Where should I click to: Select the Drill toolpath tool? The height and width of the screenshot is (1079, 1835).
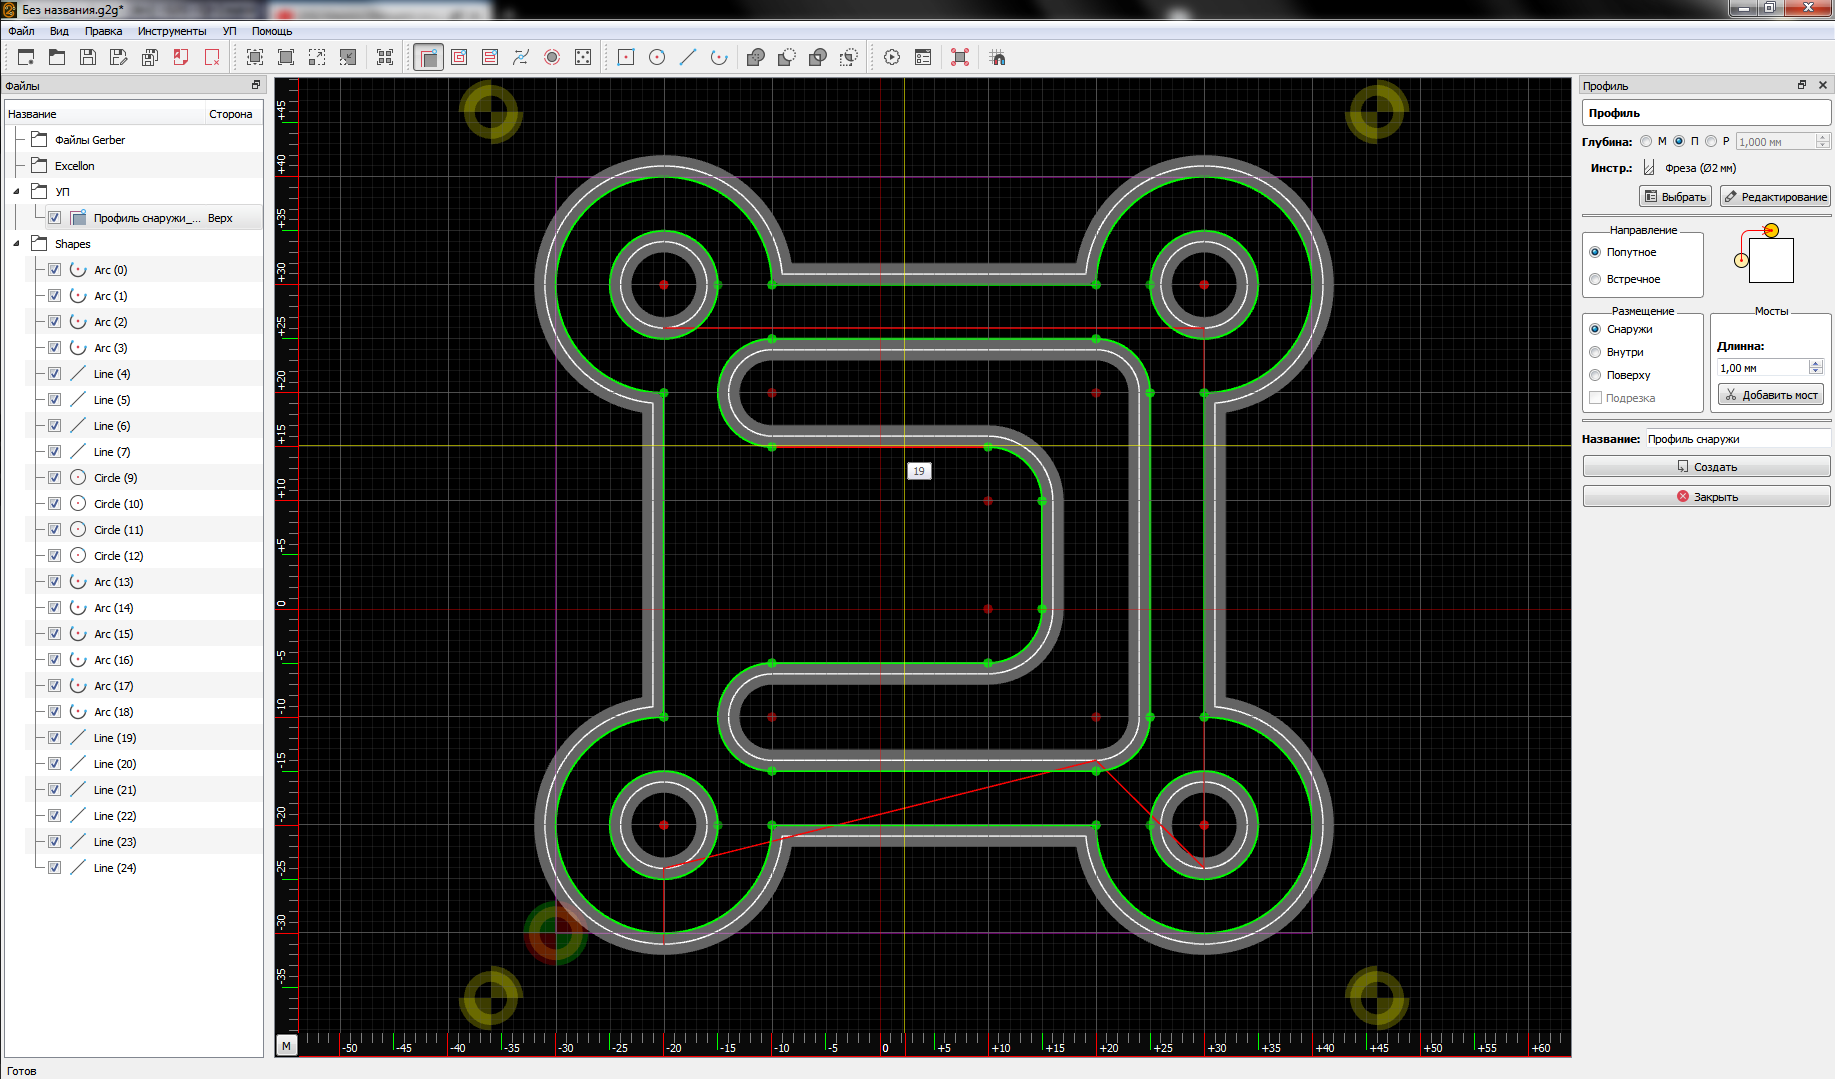click(x=552, y=57)
